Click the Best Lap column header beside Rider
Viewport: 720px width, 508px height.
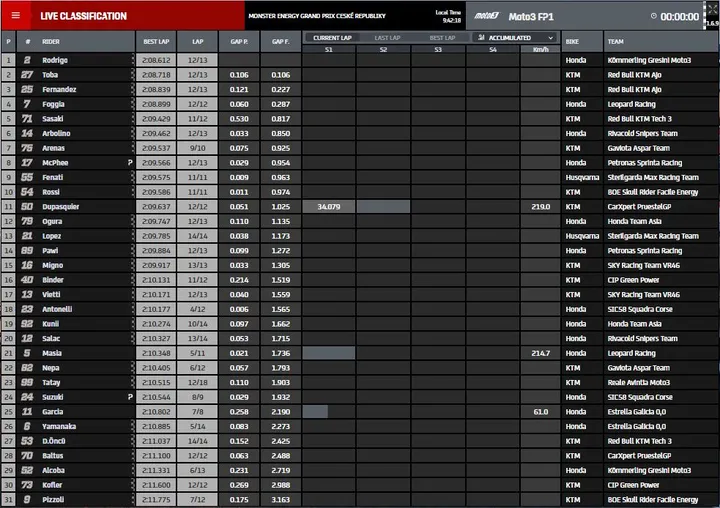(x=156, y=41)
